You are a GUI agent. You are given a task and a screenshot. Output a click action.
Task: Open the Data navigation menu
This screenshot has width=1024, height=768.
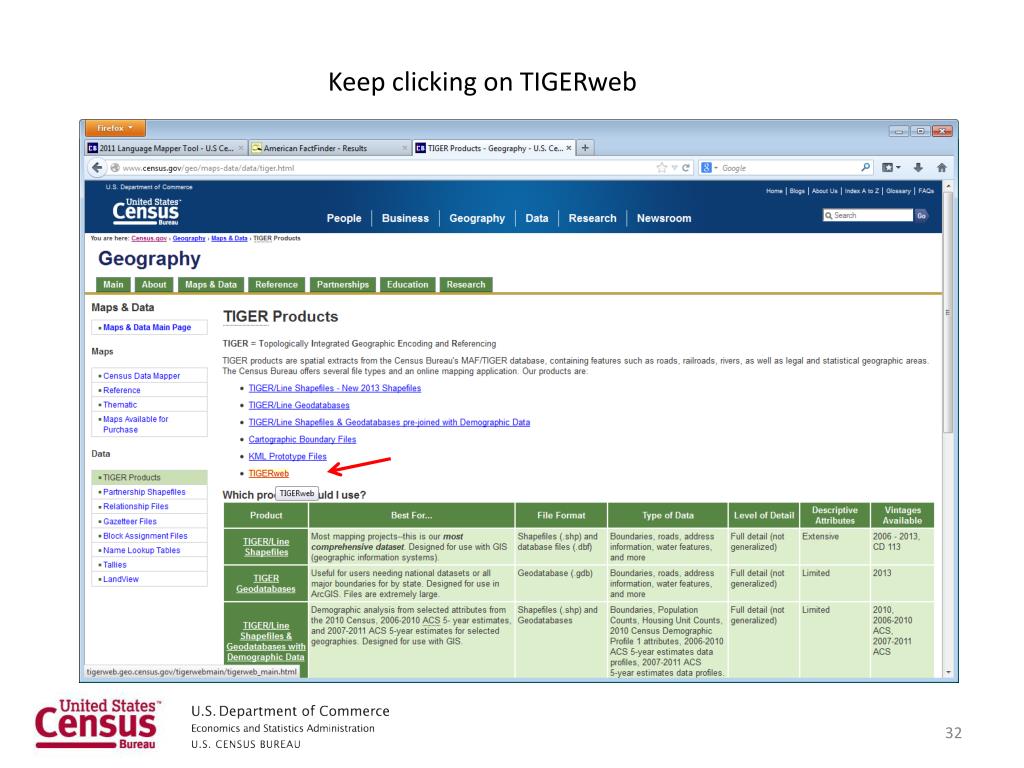537,218
